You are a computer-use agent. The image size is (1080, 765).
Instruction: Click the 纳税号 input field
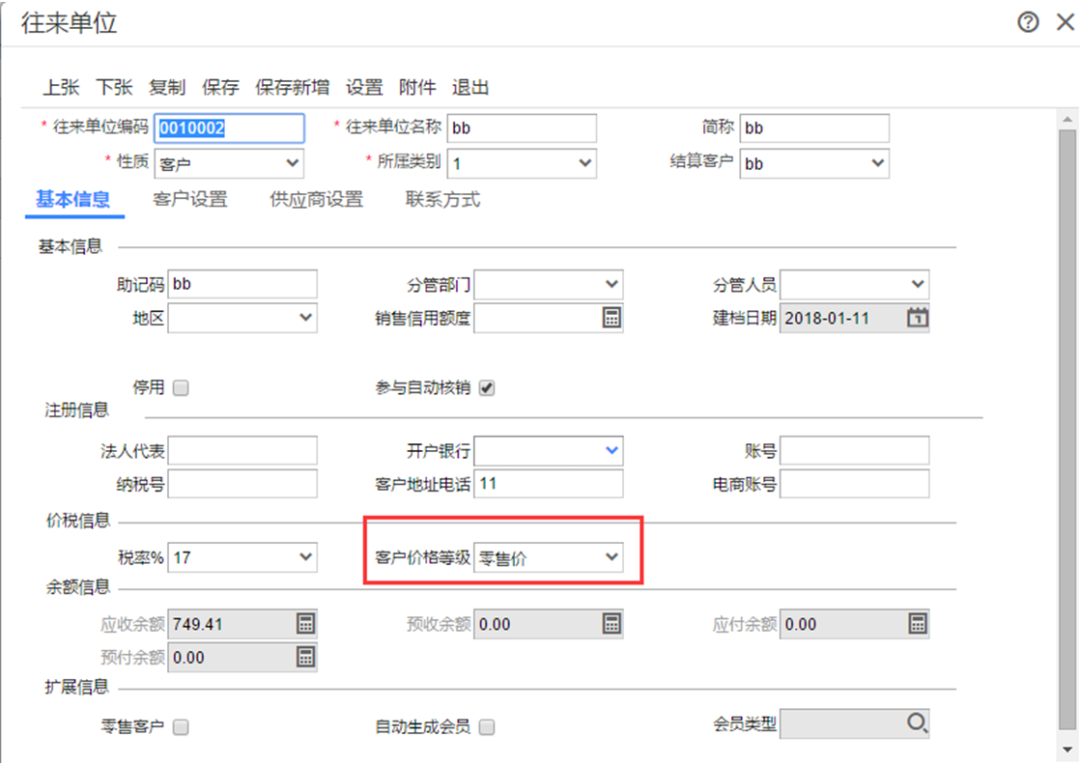242,484
